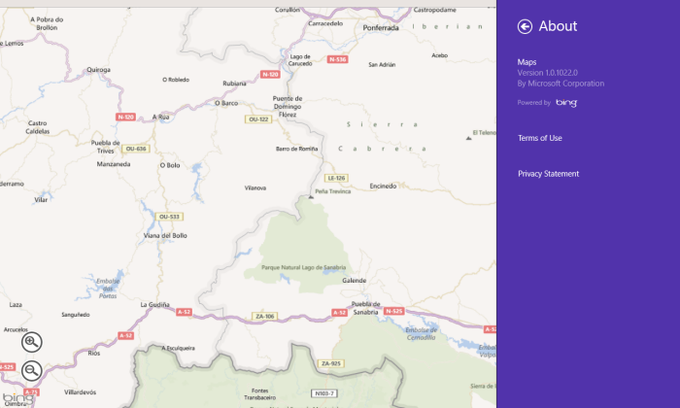Click the N103-7 road shield
Screen dimensions: 680x408
[324, 394]
